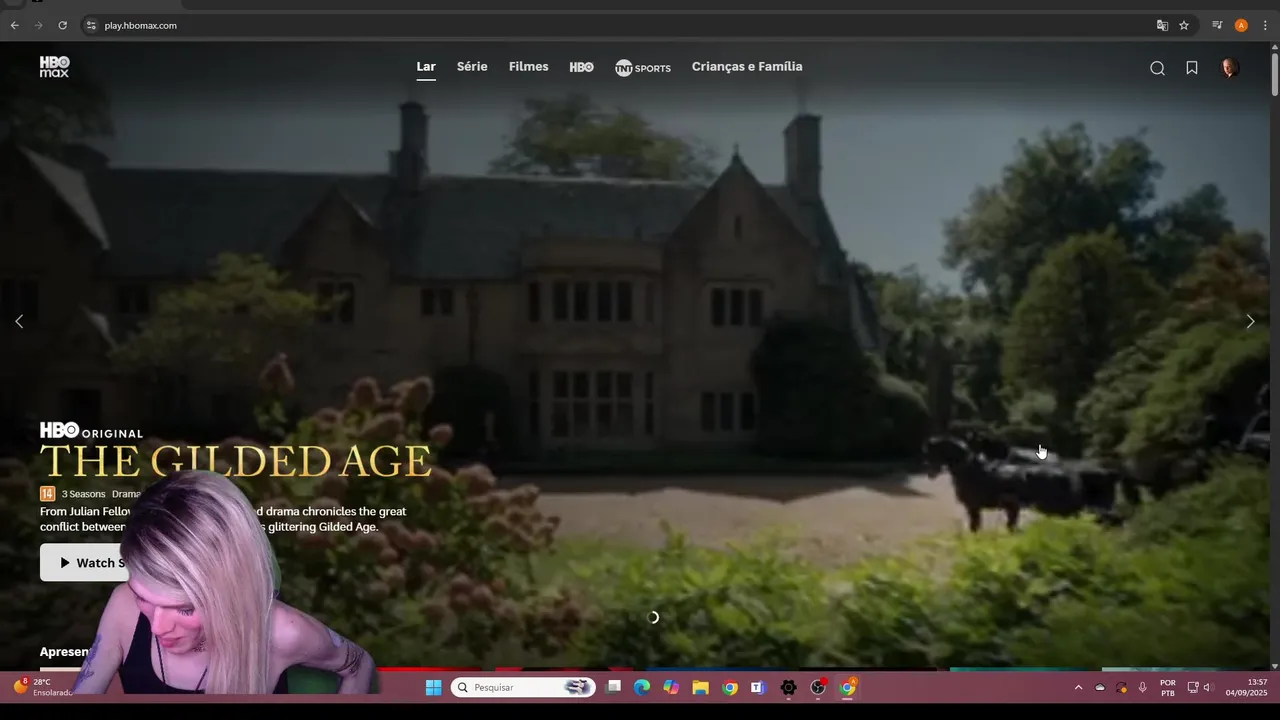Screen dimensions: 1280x720
Task: Open Copilot from taskbar
Action: (x=671, y=687)
